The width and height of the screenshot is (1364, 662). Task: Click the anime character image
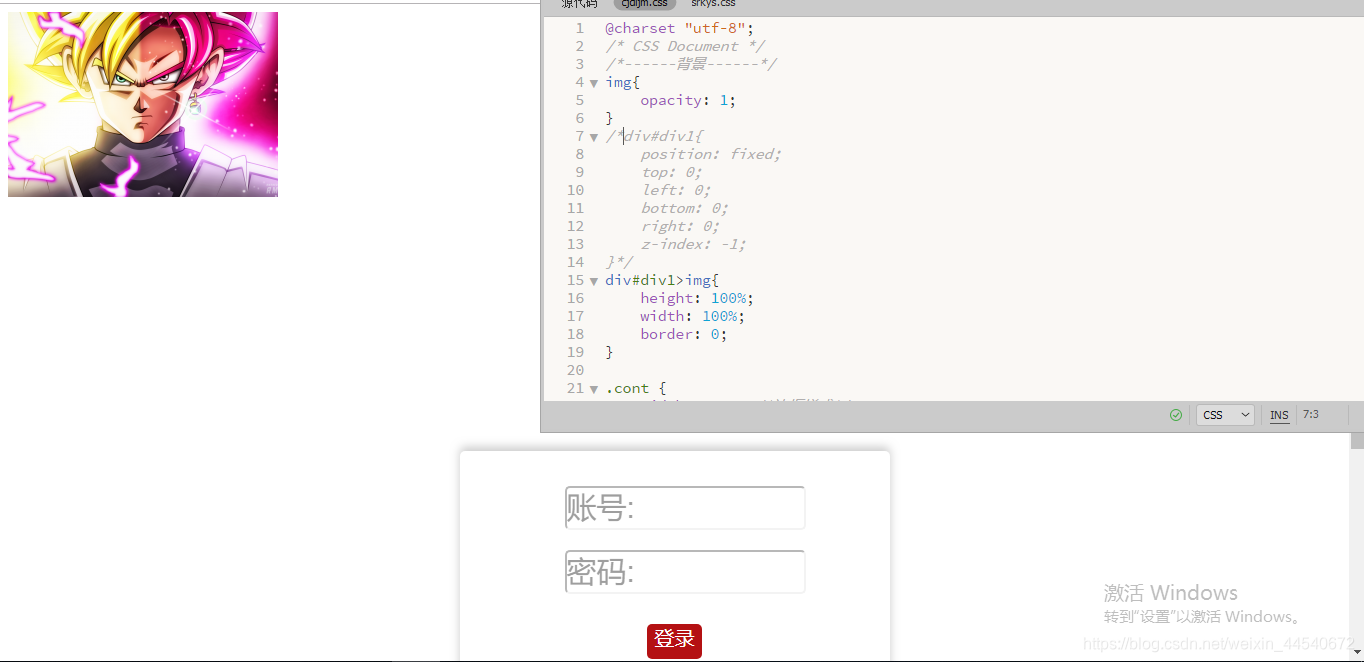tap(143, 104)
